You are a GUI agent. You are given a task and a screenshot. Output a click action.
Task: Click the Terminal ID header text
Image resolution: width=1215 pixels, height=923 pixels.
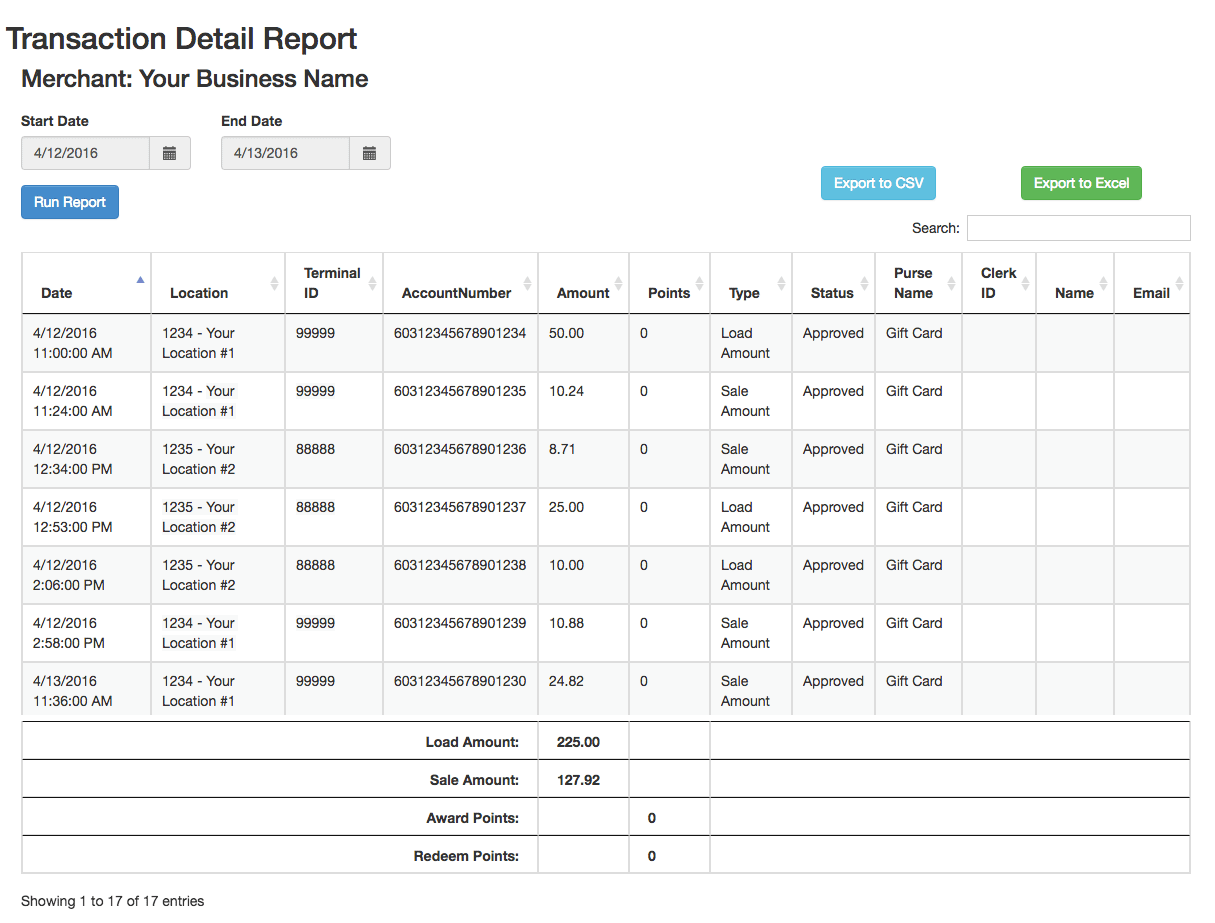pos(332,283)
